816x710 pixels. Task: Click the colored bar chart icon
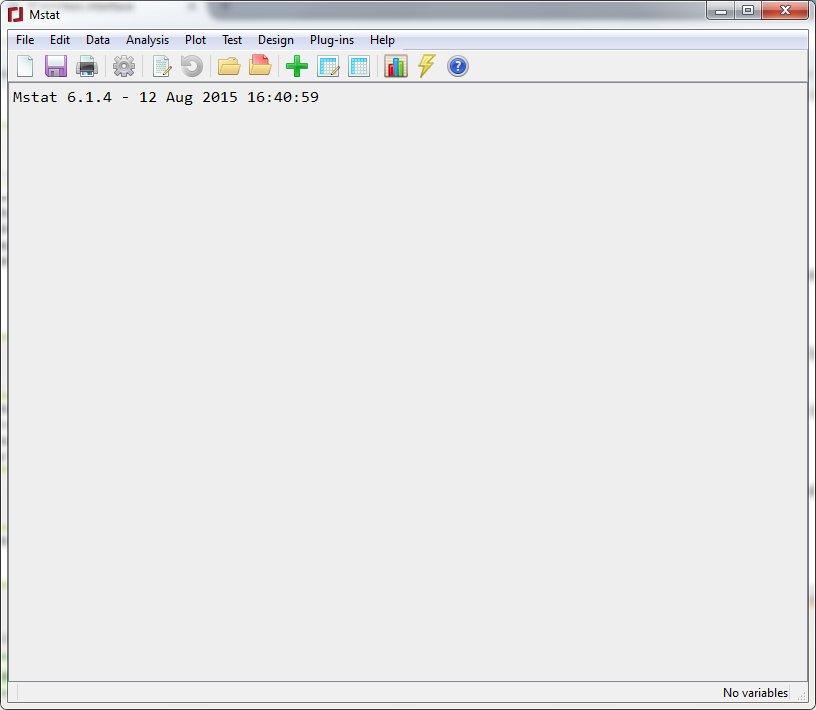[x=396, y=66]
